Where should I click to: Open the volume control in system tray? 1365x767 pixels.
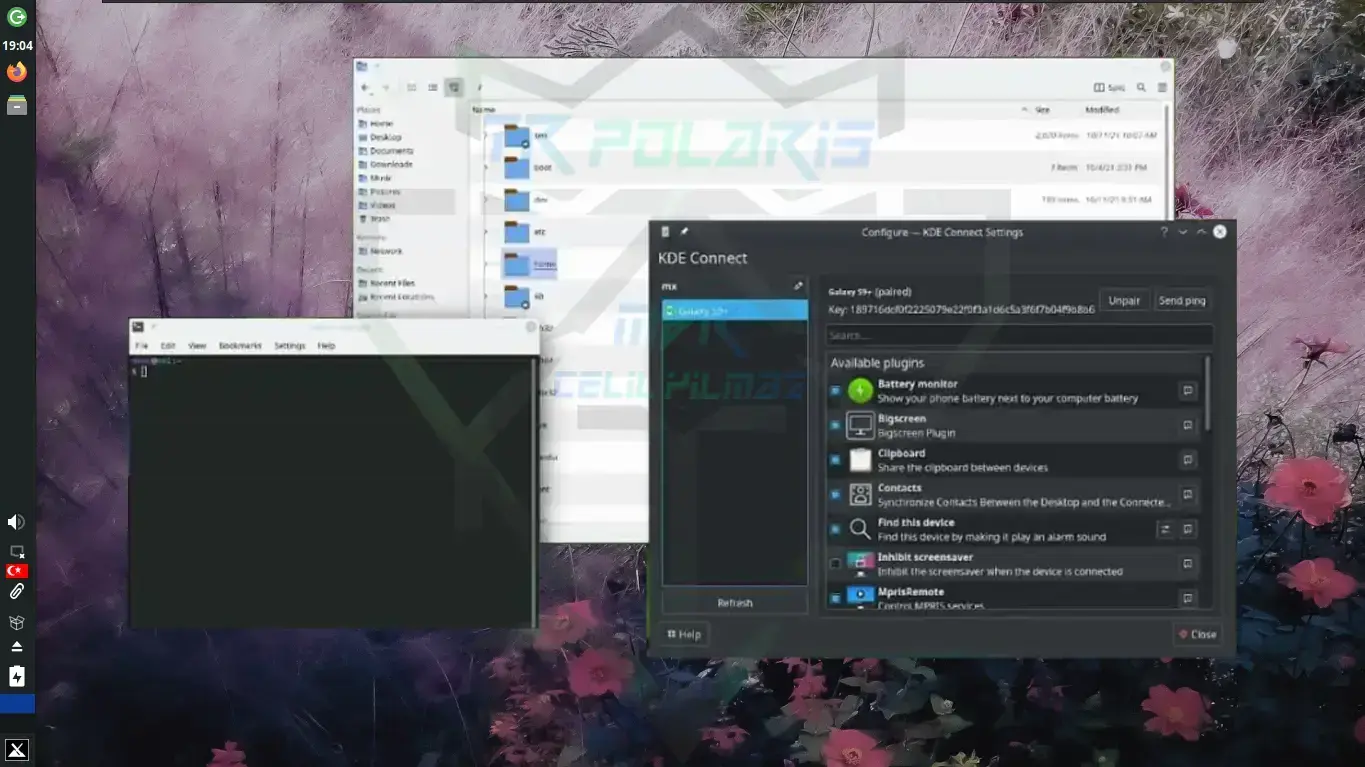[x=16, y=522]
